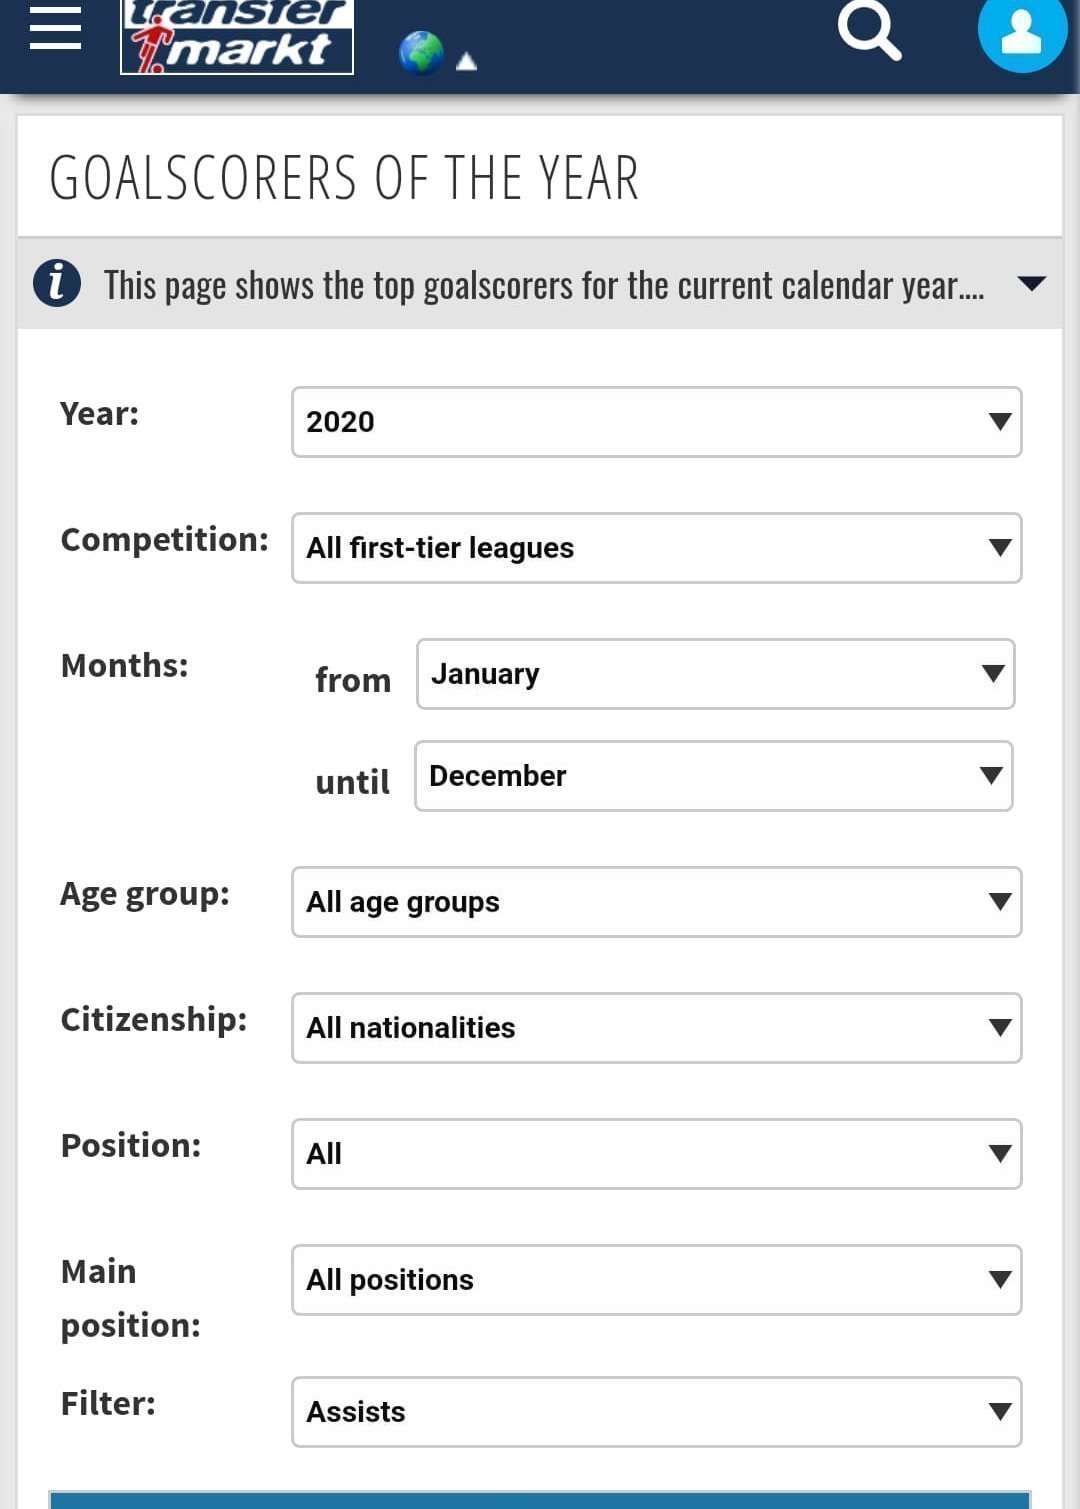Tap the blue info icon
Screen dimensions: 1080x1509
coord(57,283)
